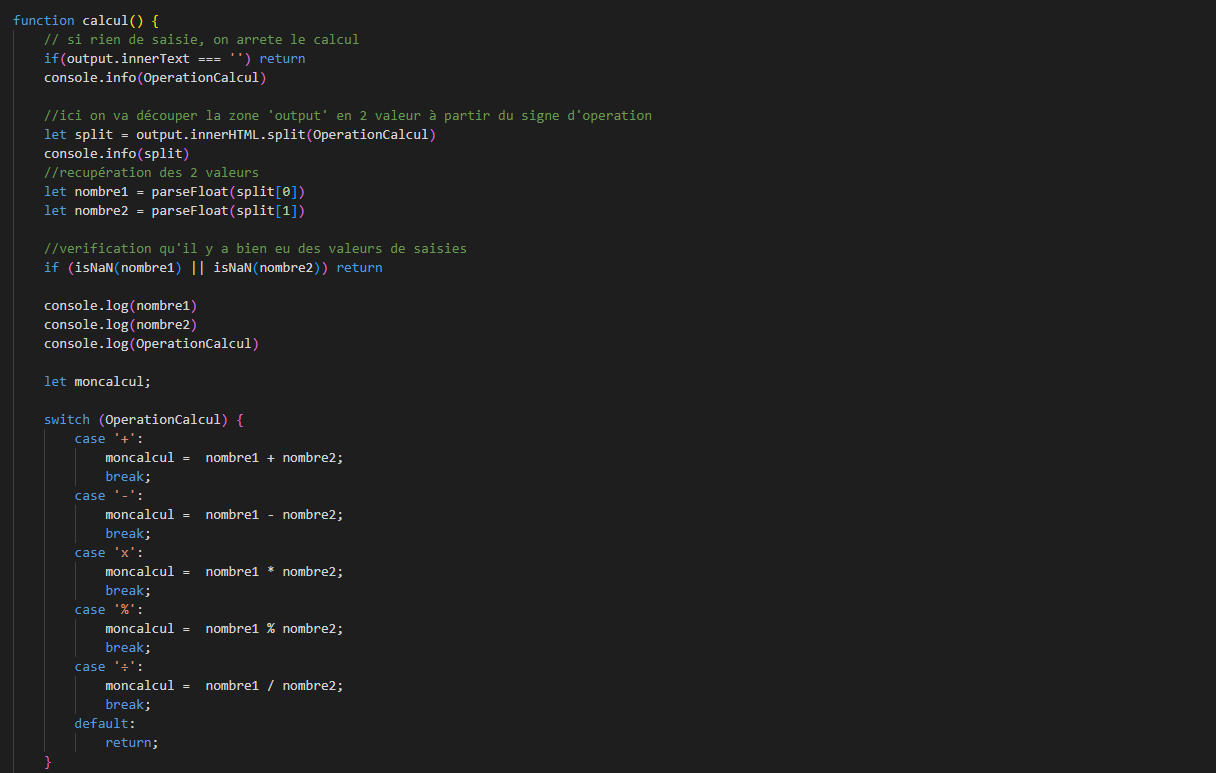Click the nombre1 % nombre2 expression

(x=272, y=628)
